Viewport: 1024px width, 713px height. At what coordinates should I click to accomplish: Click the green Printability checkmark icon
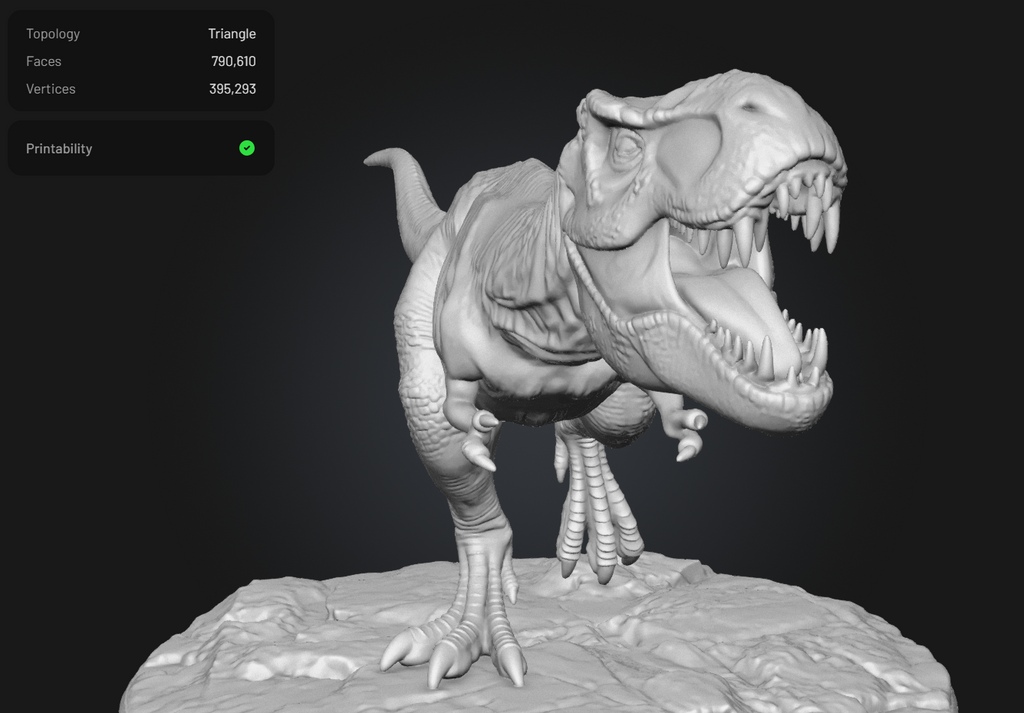tap(247, 148)
